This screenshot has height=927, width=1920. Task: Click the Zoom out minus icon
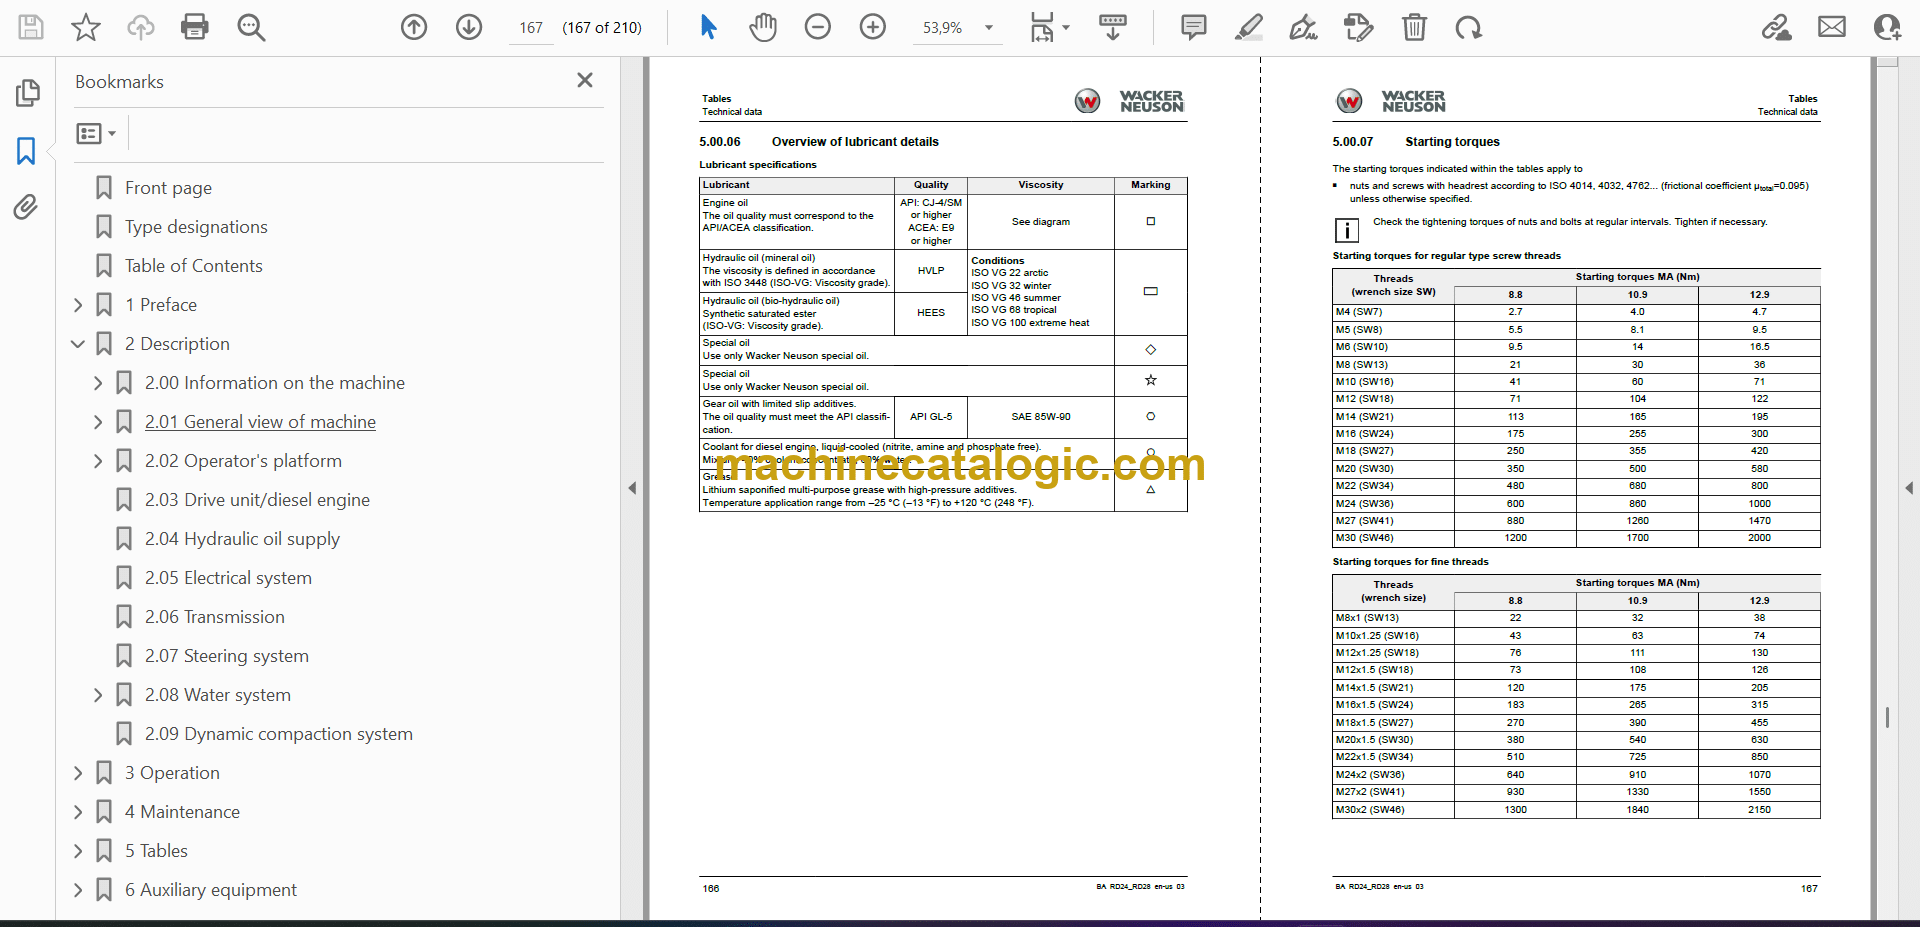[818, 27]
